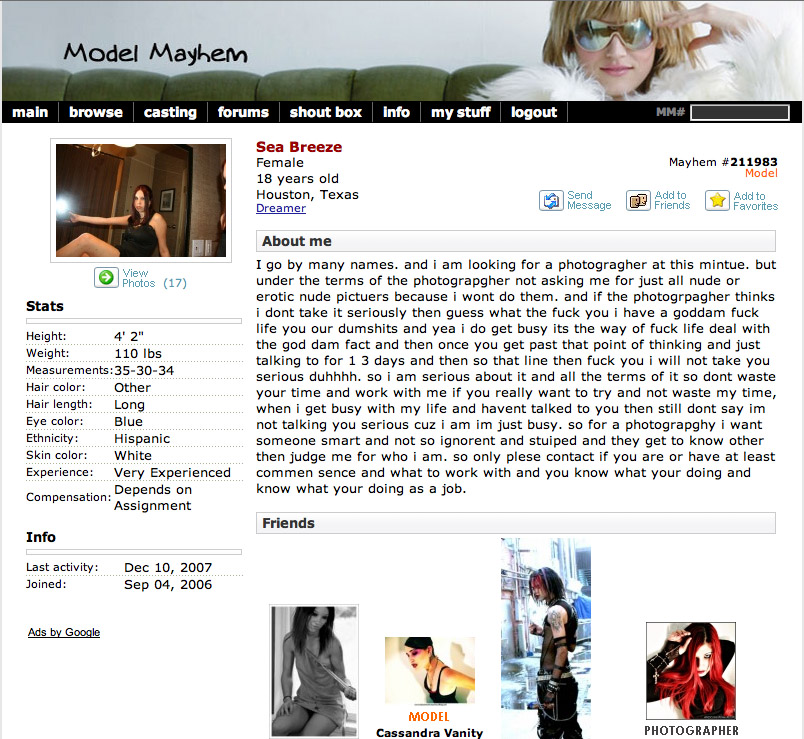This screenshot has width=804, height=739.
Task: Click the Hair color value Other
Action: pyautogui.click(x=132, y=387)
